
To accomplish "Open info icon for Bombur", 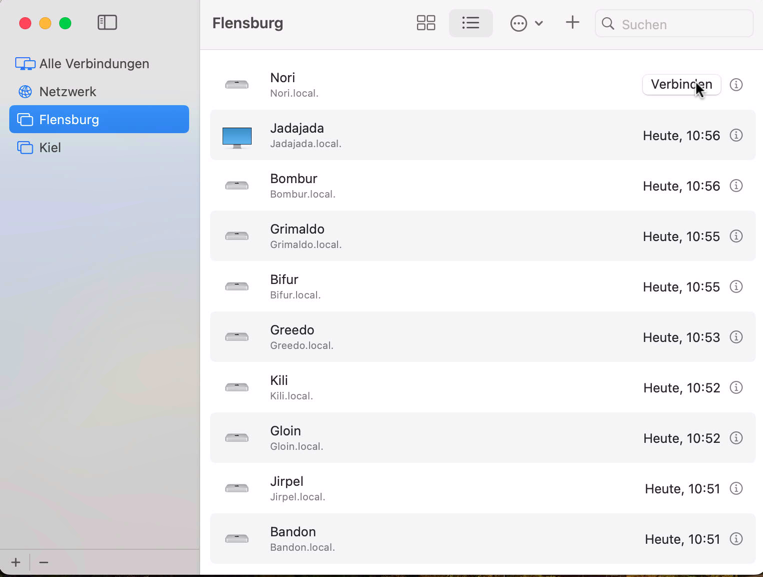I will [736, 186].
